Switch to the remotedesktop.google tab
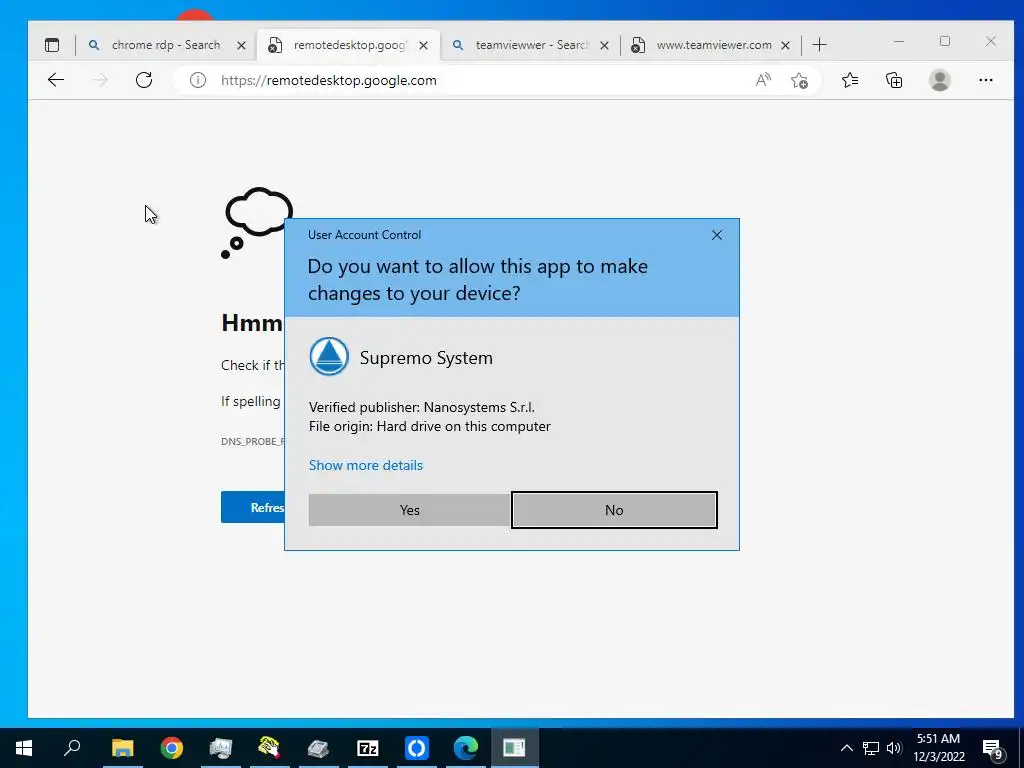The width and height of the screenshot is (1024, 768). pos(349,45)
